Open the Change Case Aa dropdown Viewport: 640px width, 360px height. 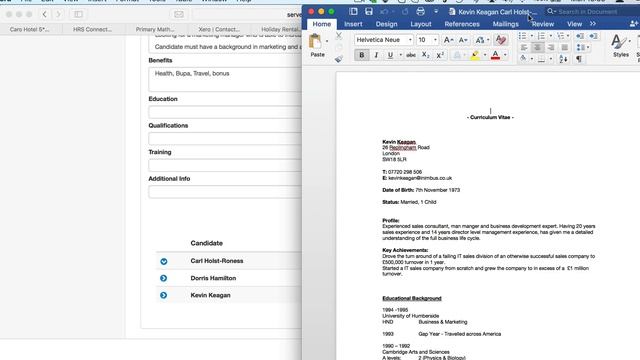point(482,40)
